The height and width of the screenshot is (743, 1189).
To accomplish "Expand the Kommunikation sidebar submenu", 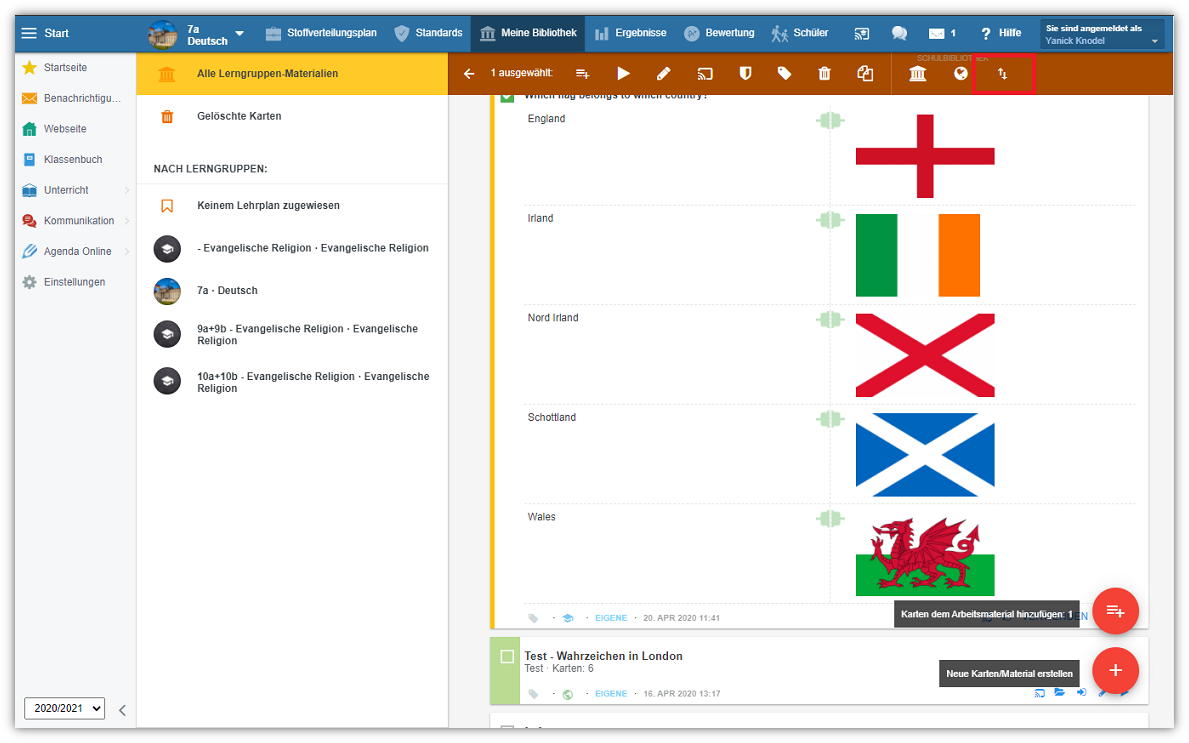I will (x=127, y=221).
